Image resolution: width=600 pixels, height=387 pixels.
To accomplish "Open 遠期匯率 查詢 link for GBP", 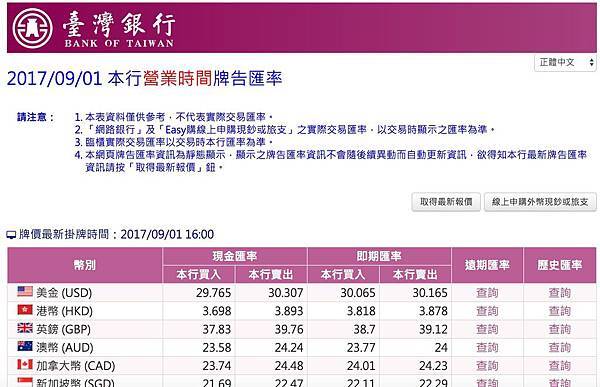I will pyautogui.click(x=487, y=329).
